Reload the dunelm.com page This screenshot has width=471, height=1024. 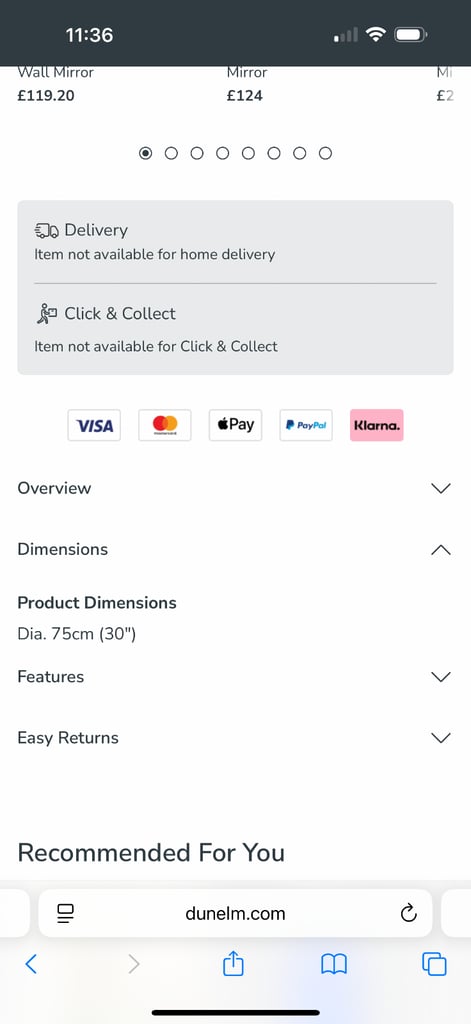[x=409, y=913]
